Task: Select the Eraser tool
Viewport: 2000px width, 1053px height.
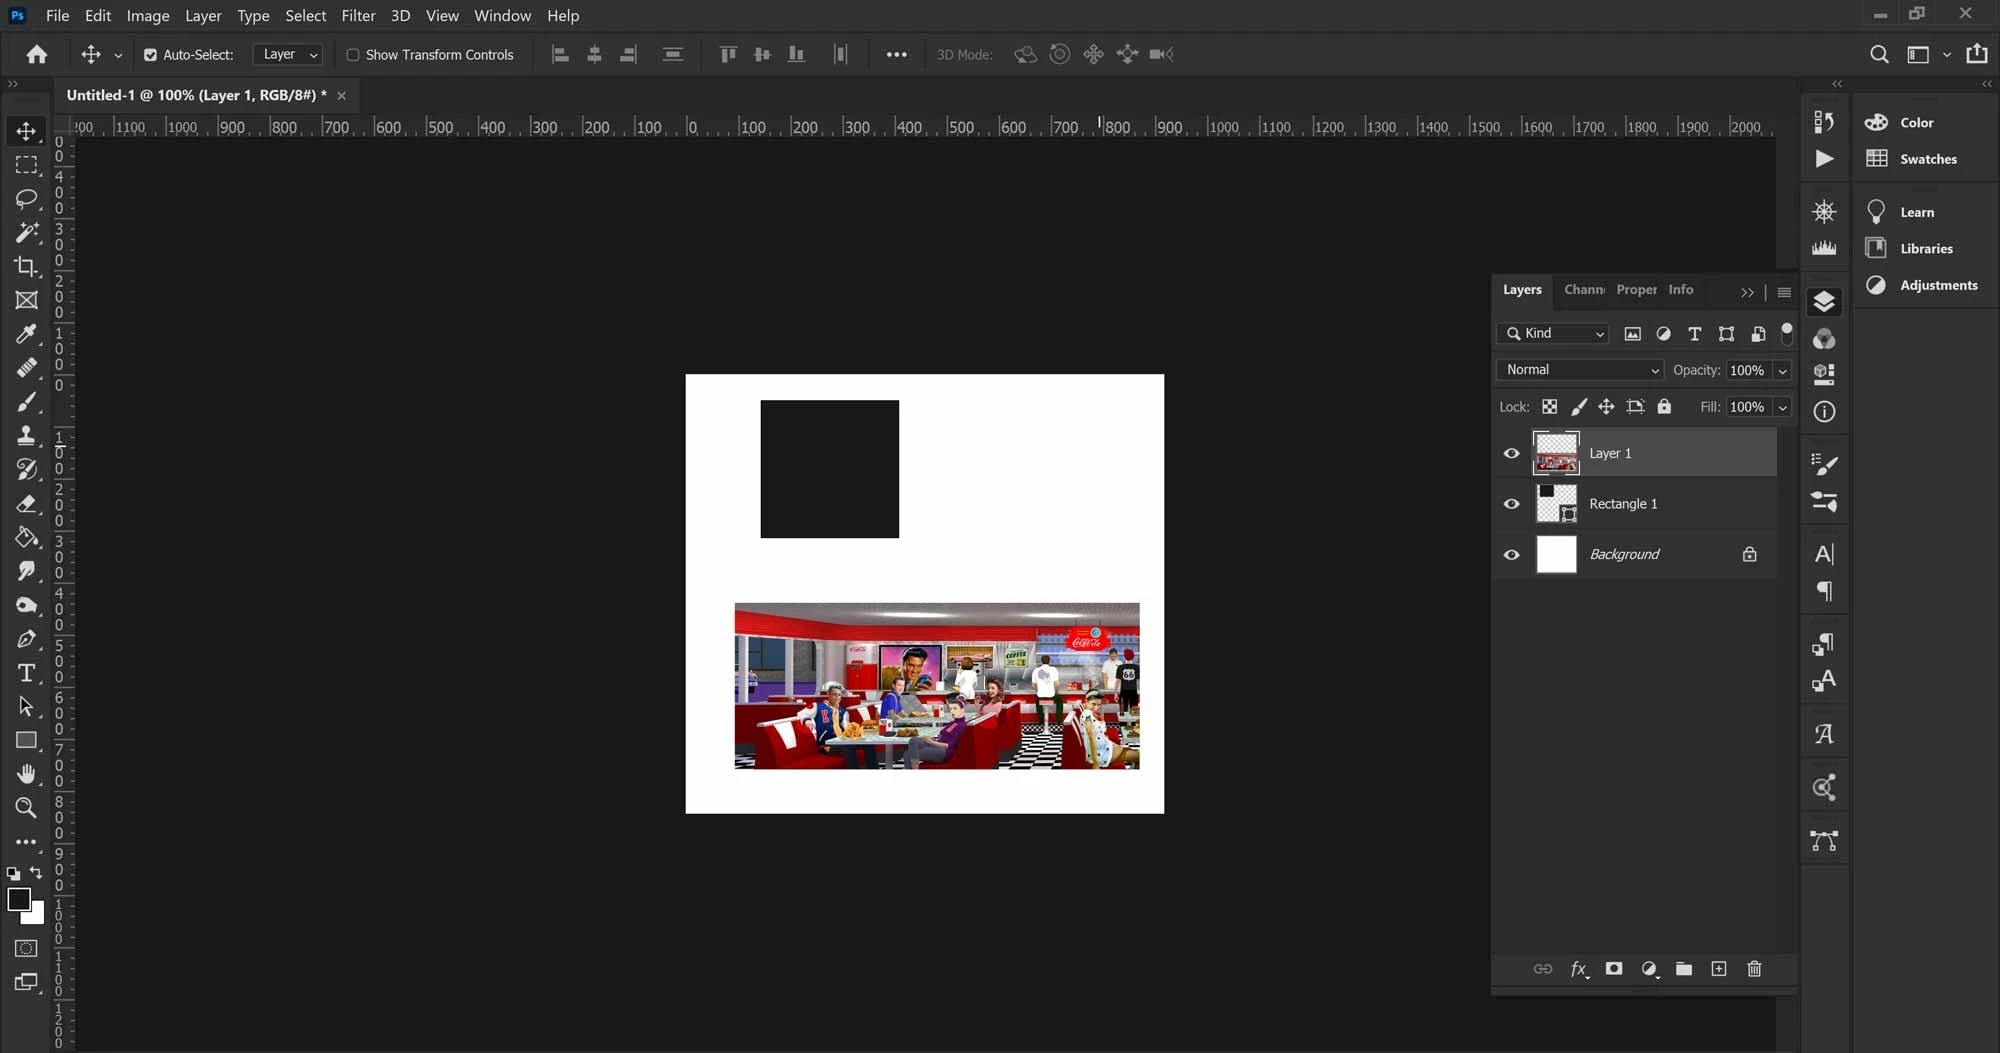Action: coord(27,504)
